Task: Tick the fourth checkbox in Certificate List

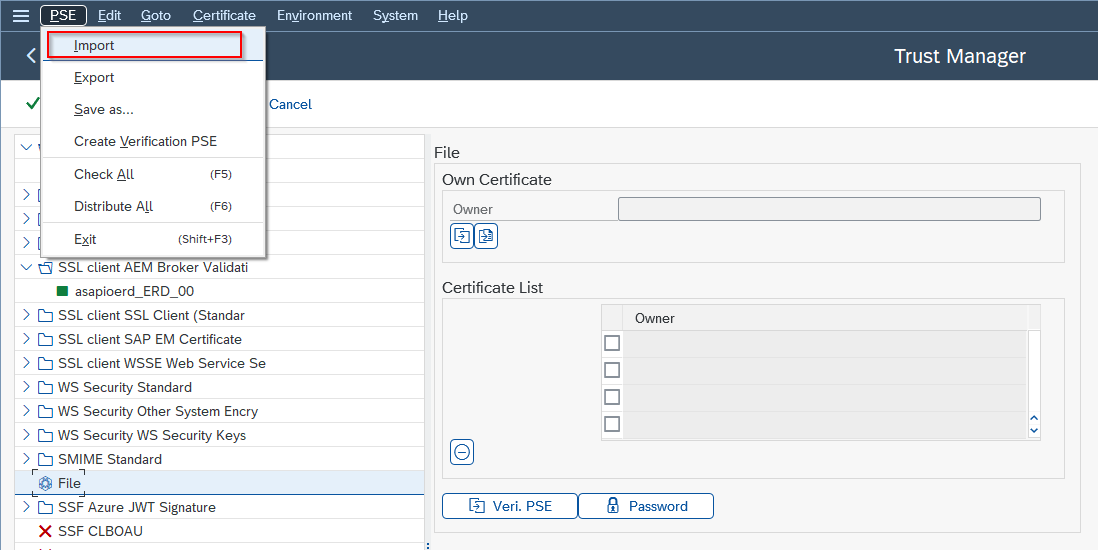Action: click(612, 423)
